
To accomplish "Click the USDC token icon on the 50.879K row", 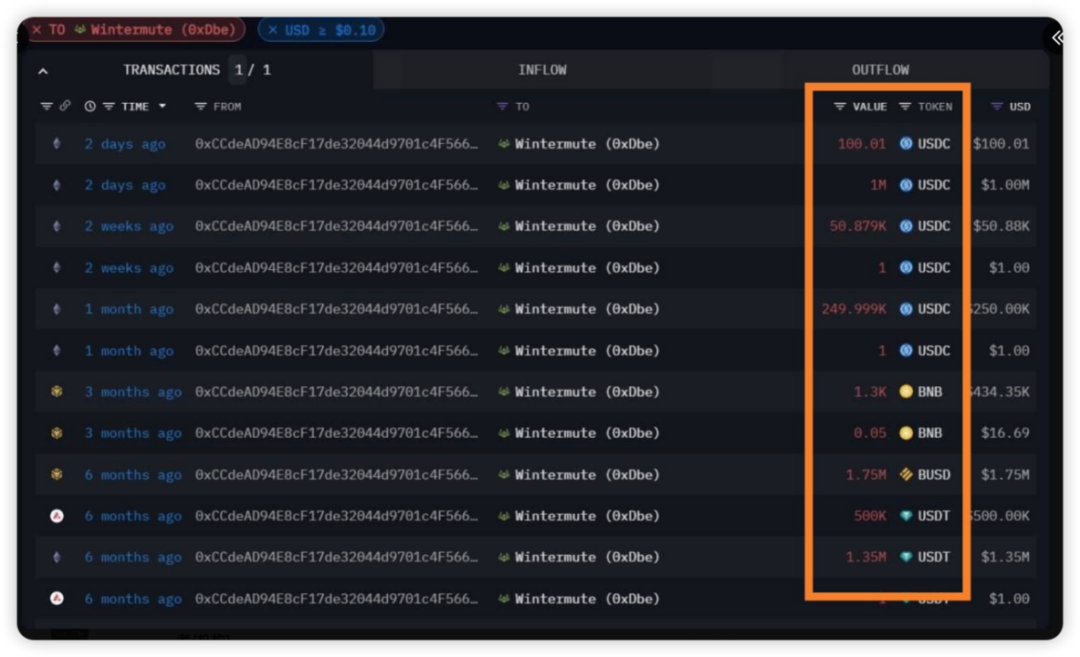I will (906, 226).
